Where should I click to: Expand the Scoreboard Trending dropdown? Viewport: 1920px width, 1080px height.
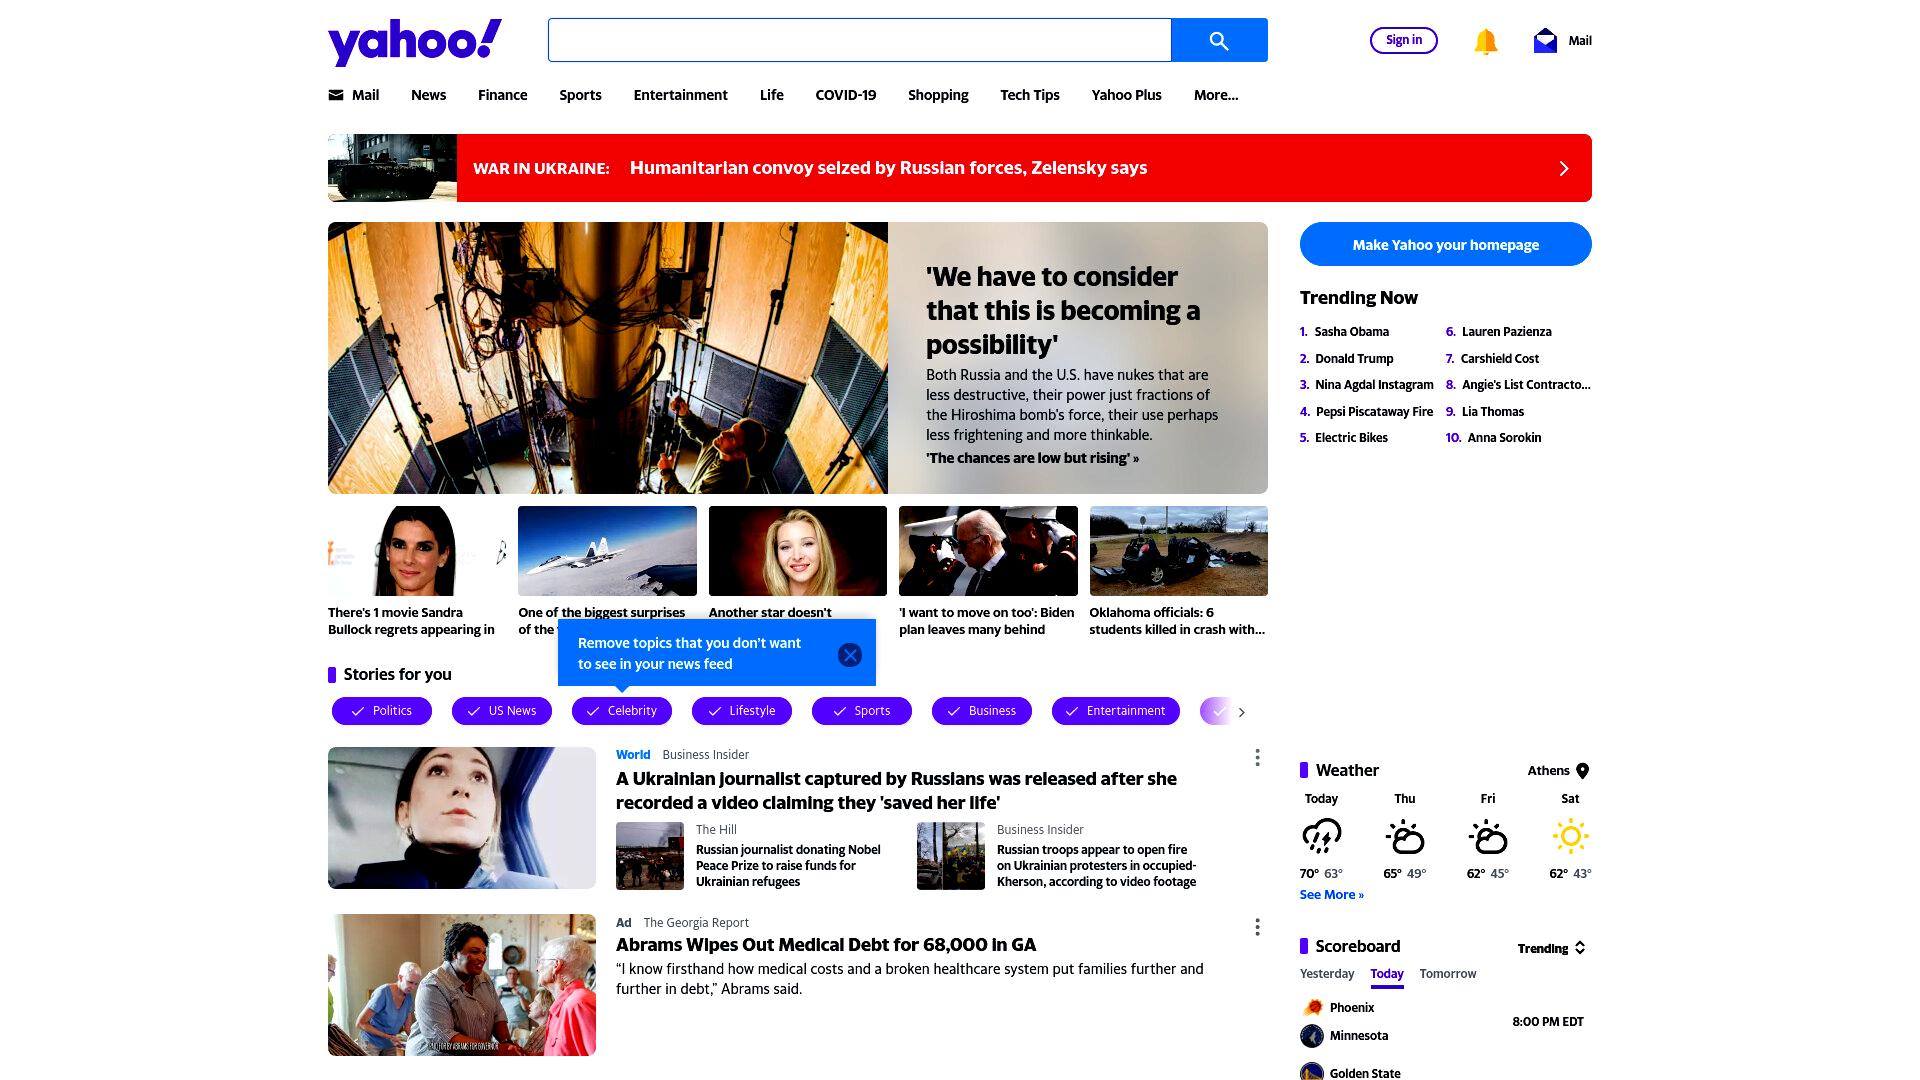point(1551,948)
